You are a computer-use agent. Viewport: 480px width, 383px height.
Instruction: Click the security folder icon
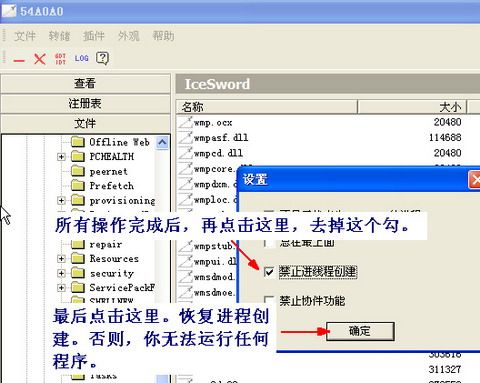(x=78, y=273)
